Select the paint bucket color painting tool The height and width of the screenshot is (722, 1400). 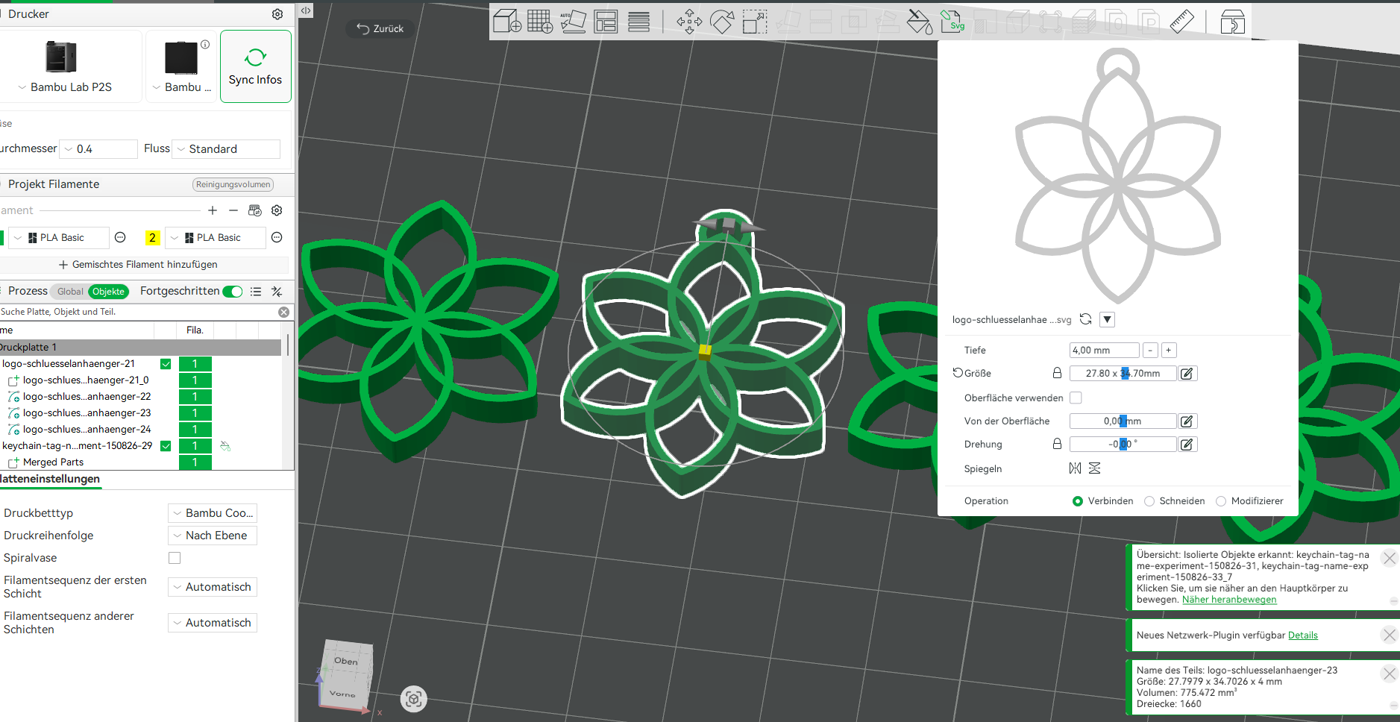[919, 21]
